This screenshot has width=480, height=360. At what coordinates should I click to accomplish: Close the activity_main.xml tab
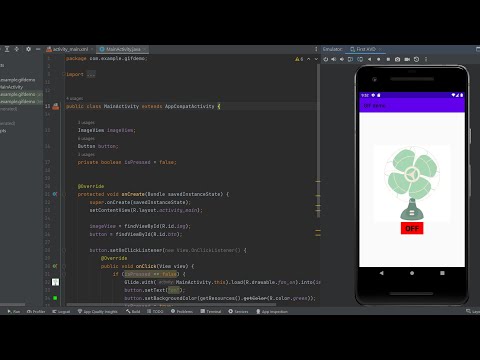(92, 49)
